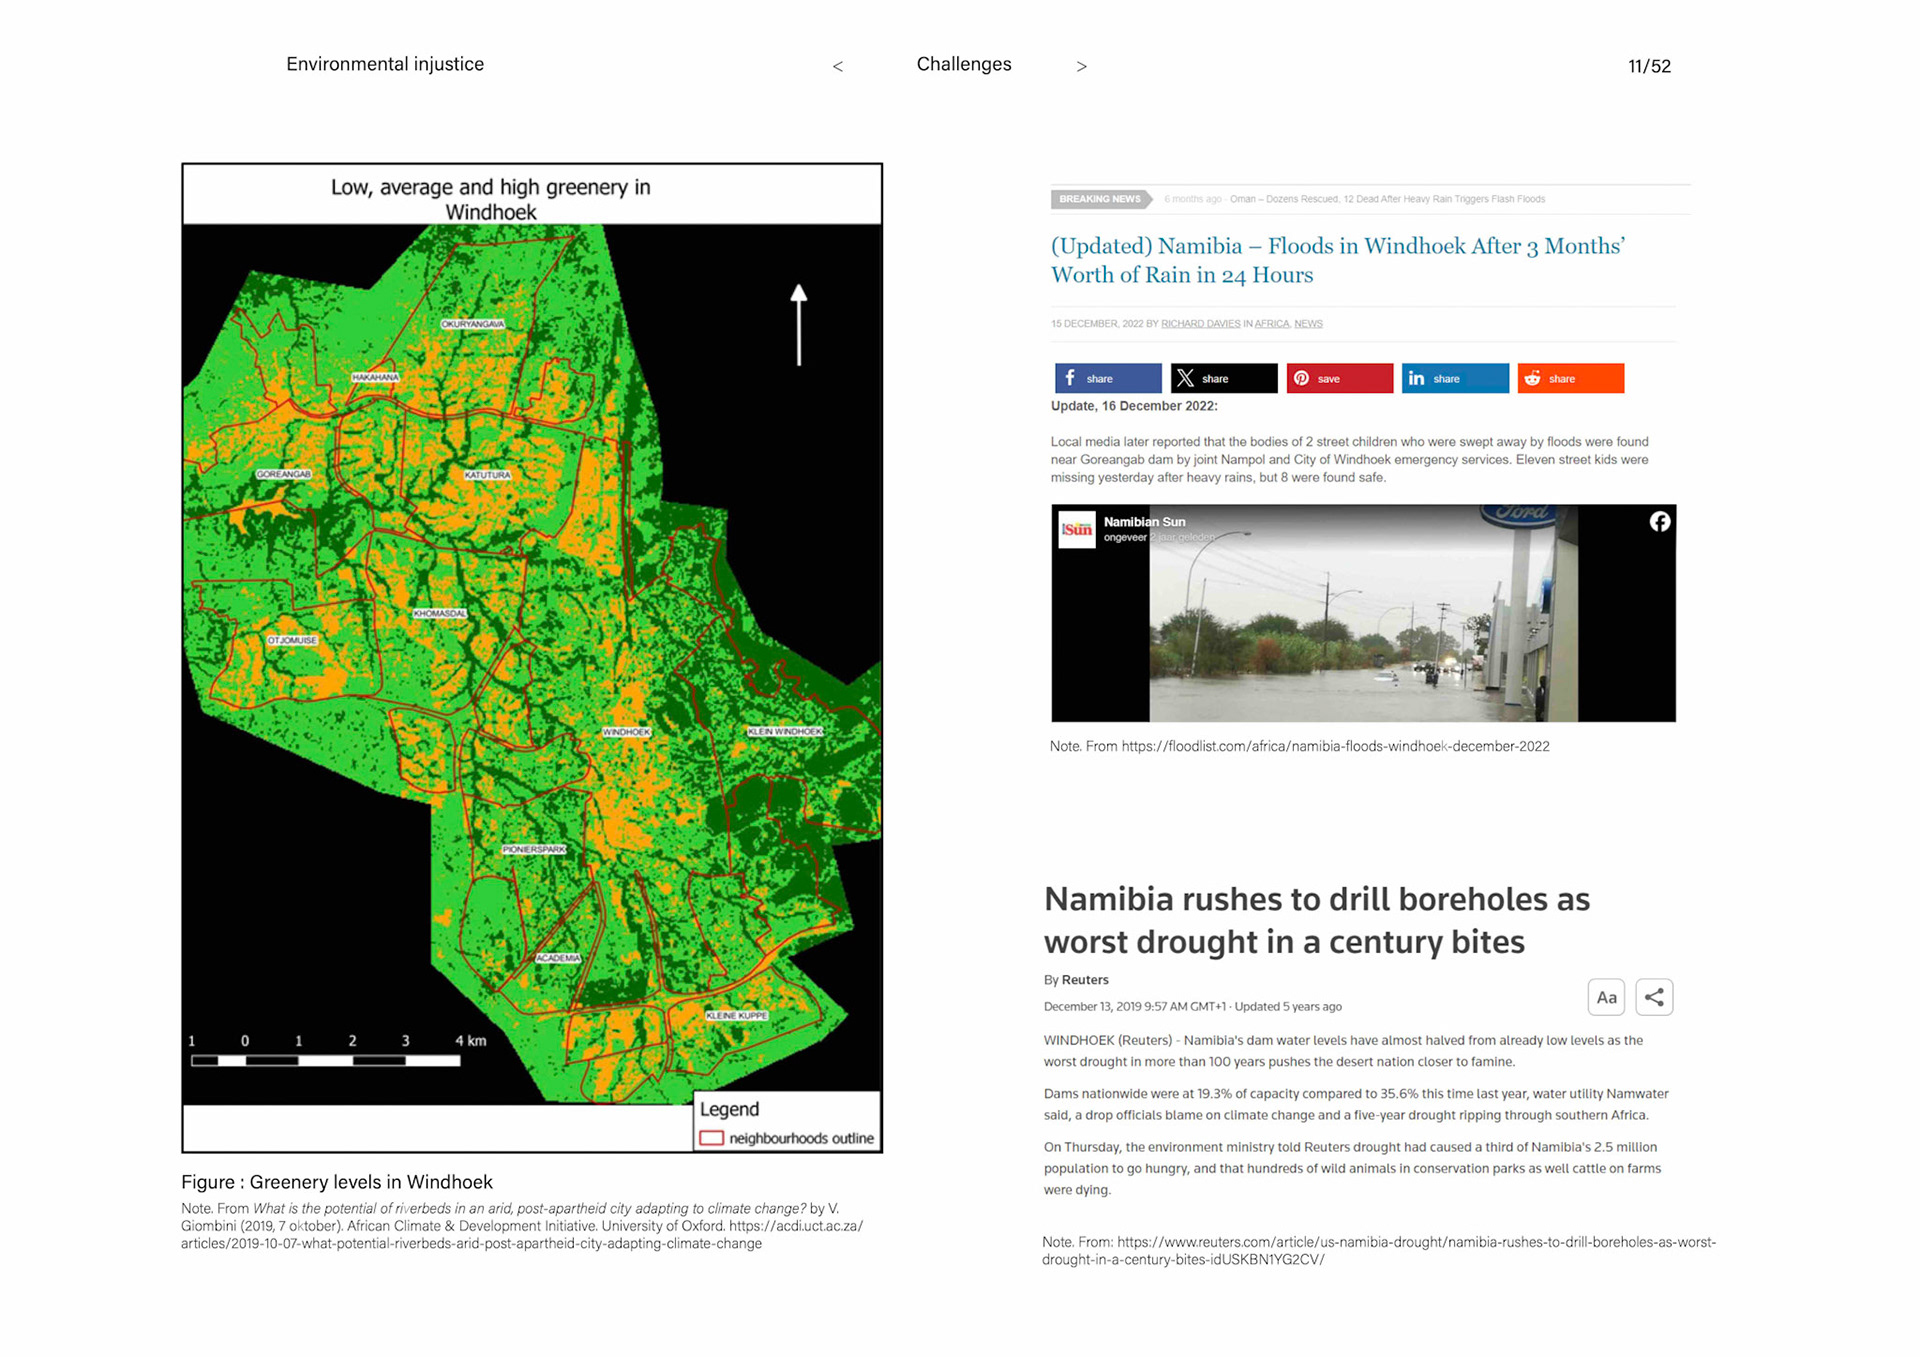The image size is (1920, 1357).
Task: Open the Africa category link
Action: pos(1271,324)
